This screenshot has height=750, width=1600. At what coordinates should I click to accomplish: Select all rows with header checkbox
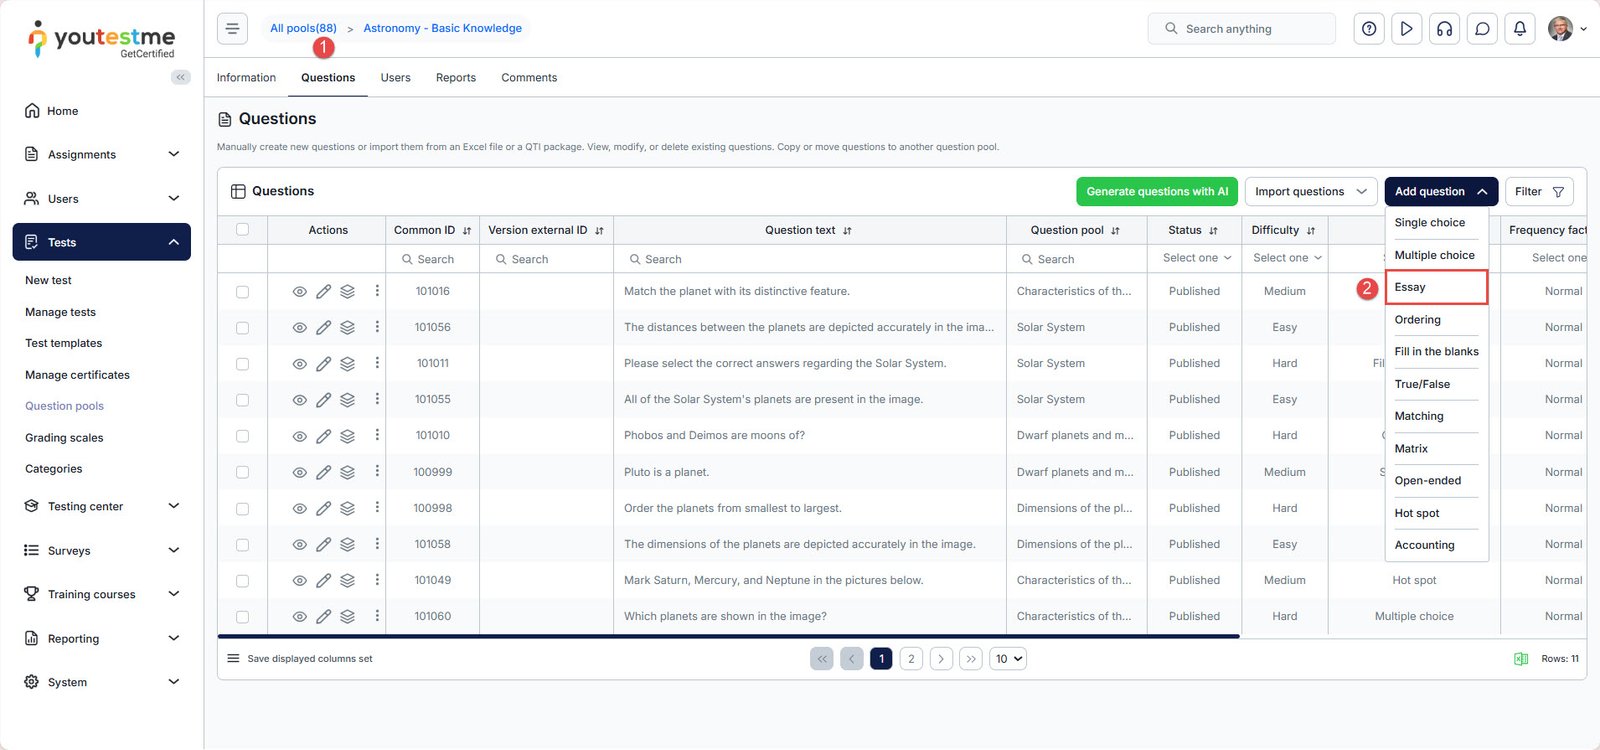(x=242, y=230)
